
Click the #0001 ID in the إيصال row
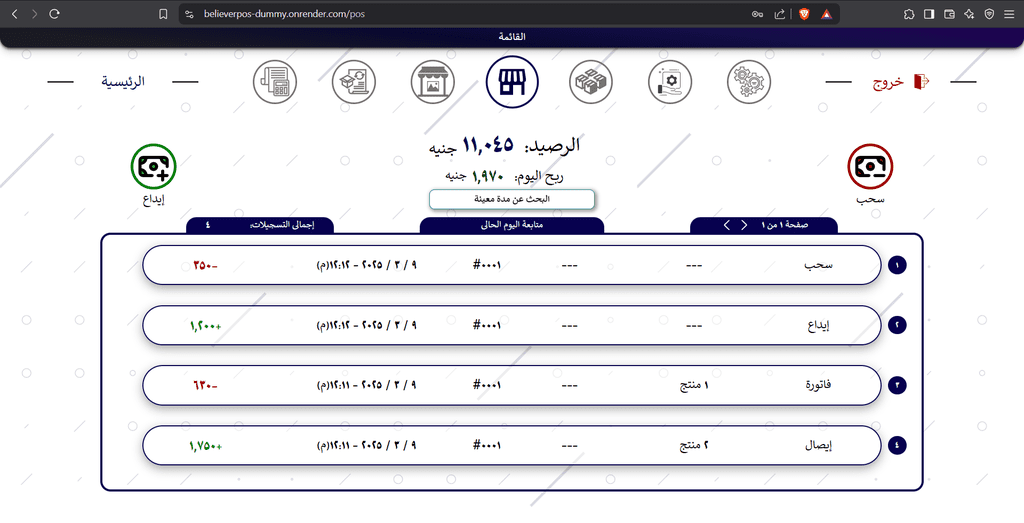pos(487,445)
